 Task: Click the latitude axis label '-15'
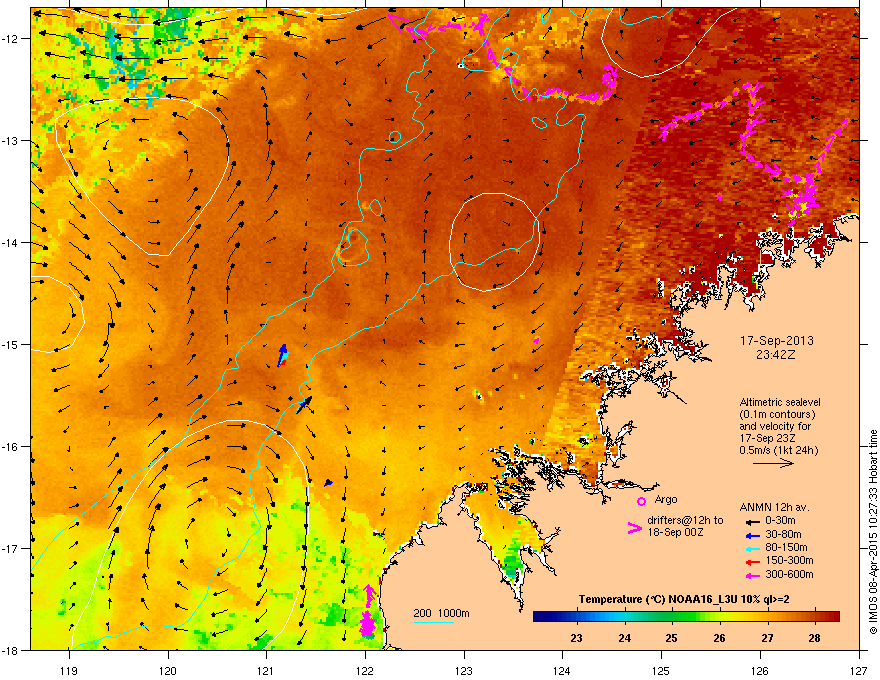click(10, 344)
